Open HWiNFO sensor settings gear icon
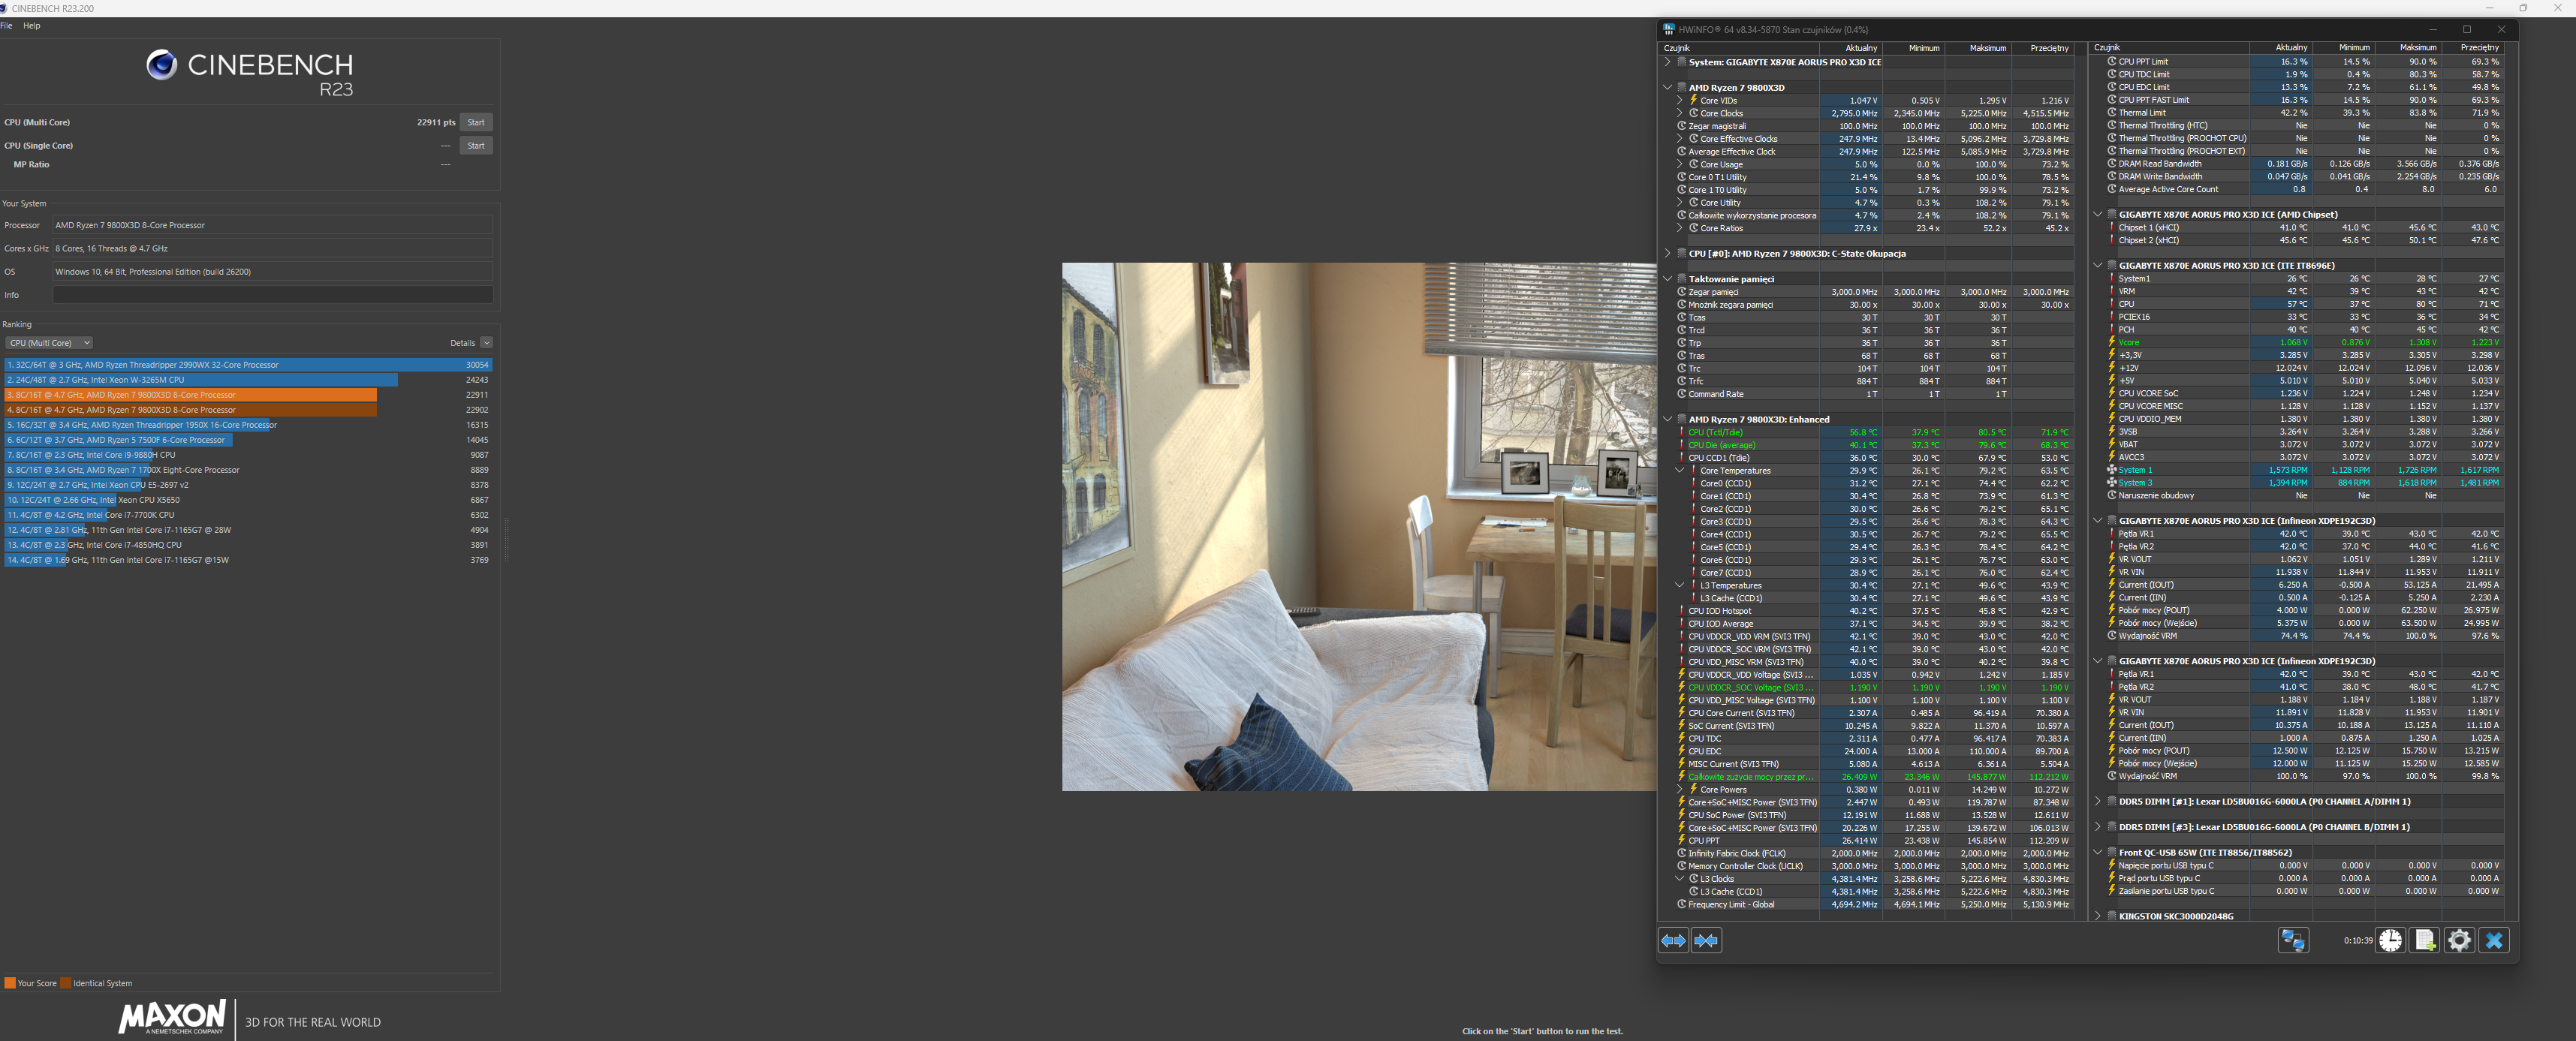Screen dimensions: 2576x1041 [2459, 940]
